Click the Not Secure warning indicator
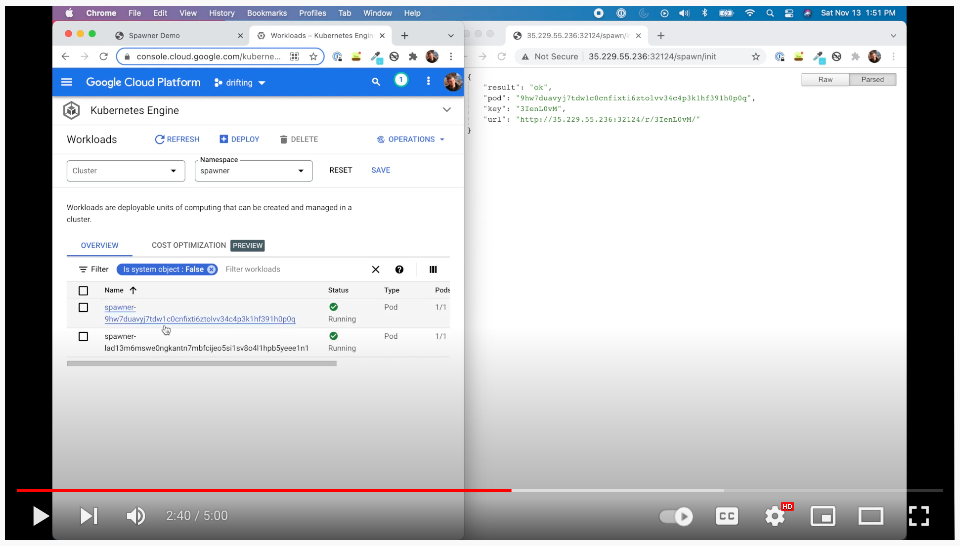Image resolution: width=960 pixels, height=546 pixels. [550, 56]
